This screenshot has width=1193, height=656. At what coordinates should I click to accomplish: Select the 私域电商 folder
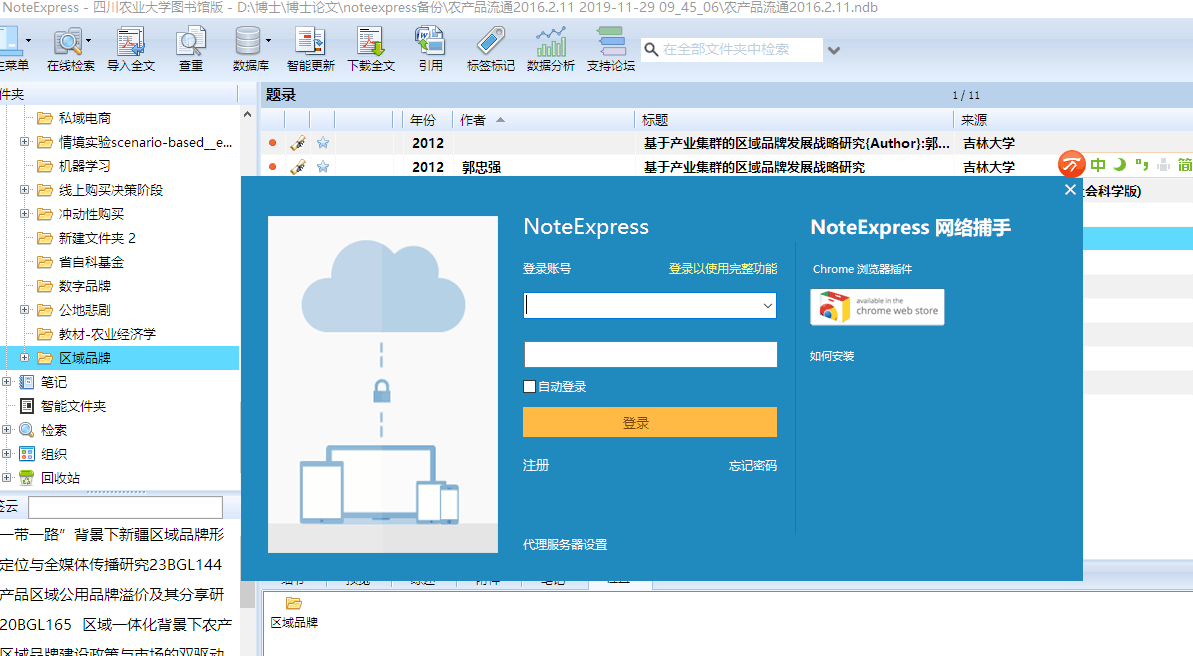[x=84, y=118]
